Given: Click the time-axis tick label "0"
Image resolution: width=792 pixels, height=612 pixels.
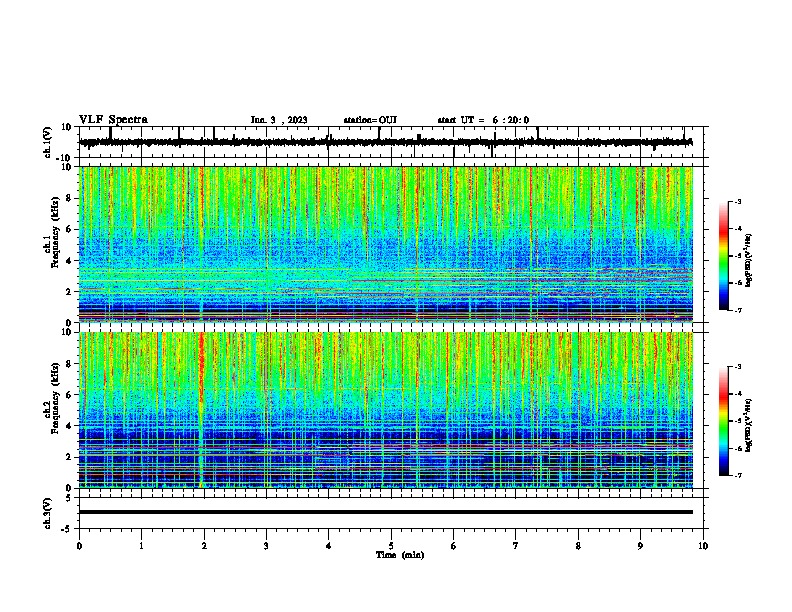Looking at the screenshot, I should click(x=79, y=546).
